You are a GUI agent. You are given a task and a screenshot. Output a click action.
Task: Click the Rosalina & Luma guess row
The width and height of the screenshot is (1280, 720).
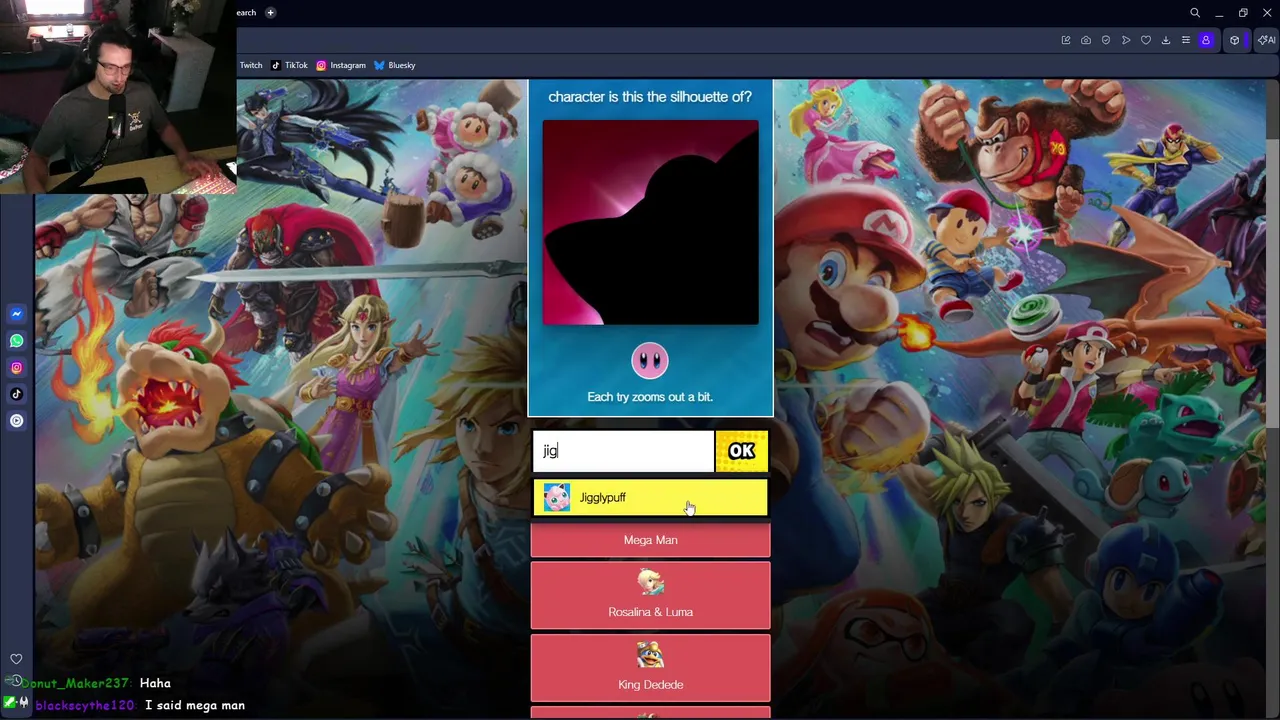pos(650,596)
